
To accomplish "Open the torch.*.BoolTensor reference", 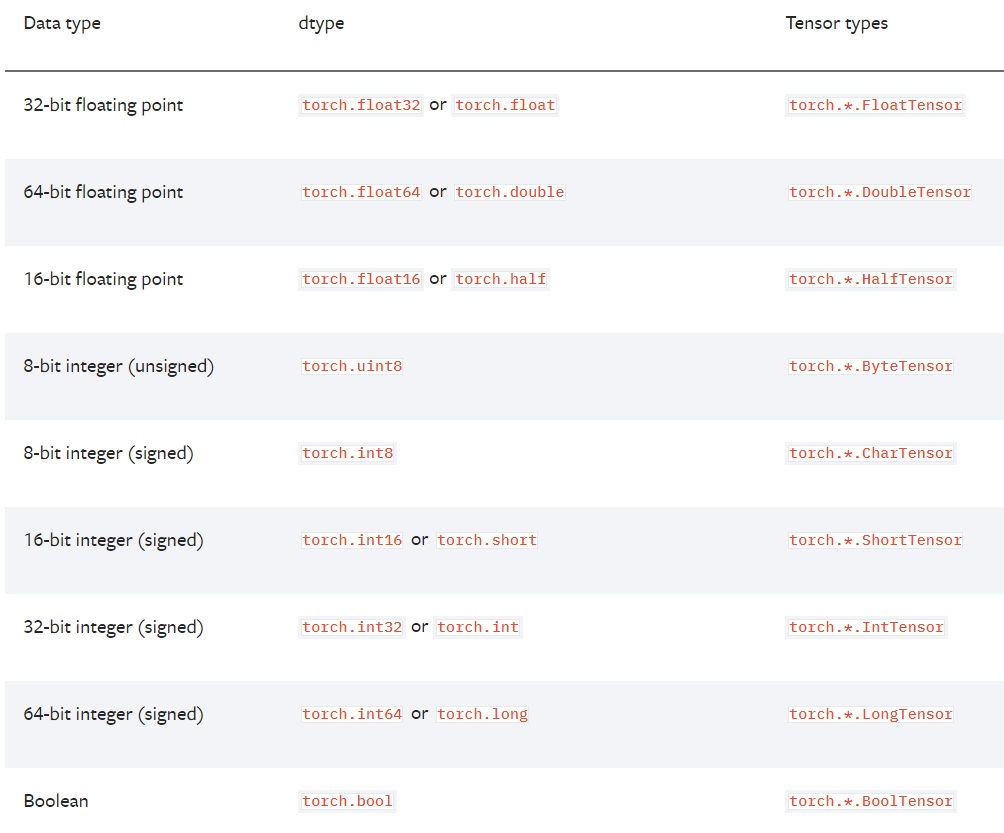I will [x=870, y=801].
